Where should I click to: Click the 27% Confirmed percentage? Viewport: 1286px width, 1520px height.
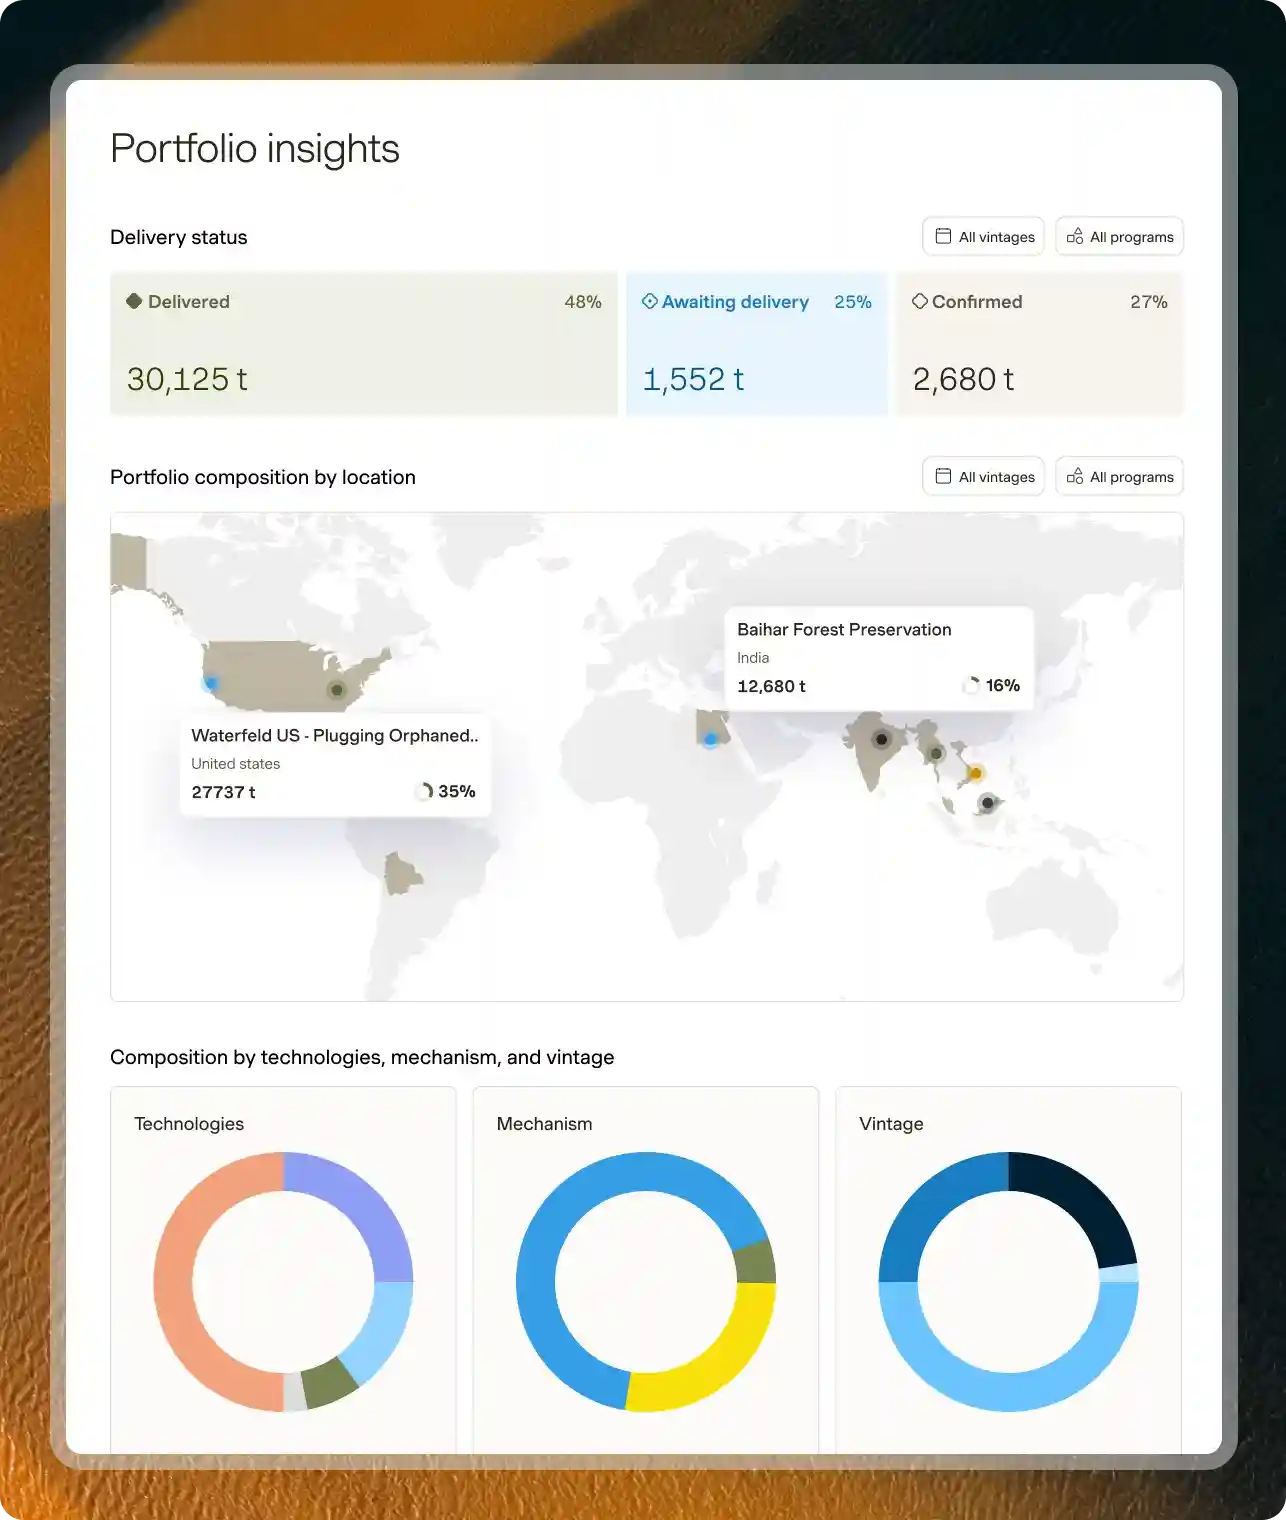(x=1149, y=302)
